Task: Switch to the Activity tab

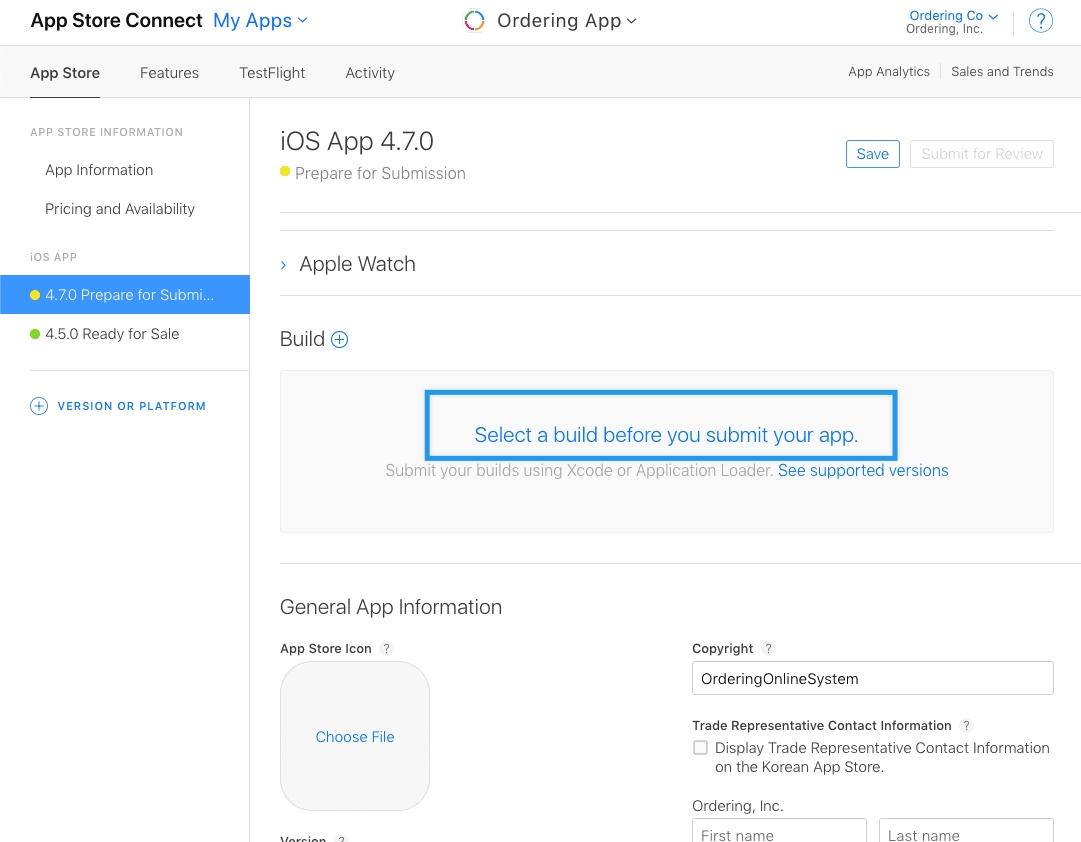Action: pyautogui.click(x=370, y=73)
